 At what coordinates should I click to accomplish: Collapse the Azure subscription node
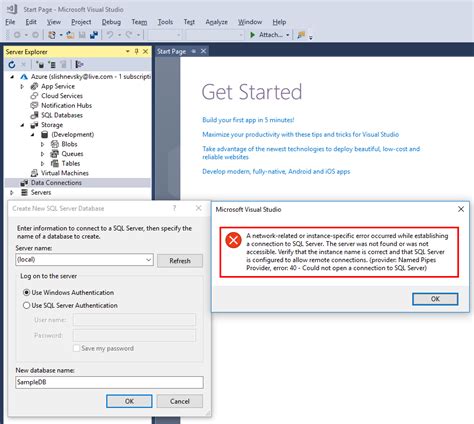point(12,77)
